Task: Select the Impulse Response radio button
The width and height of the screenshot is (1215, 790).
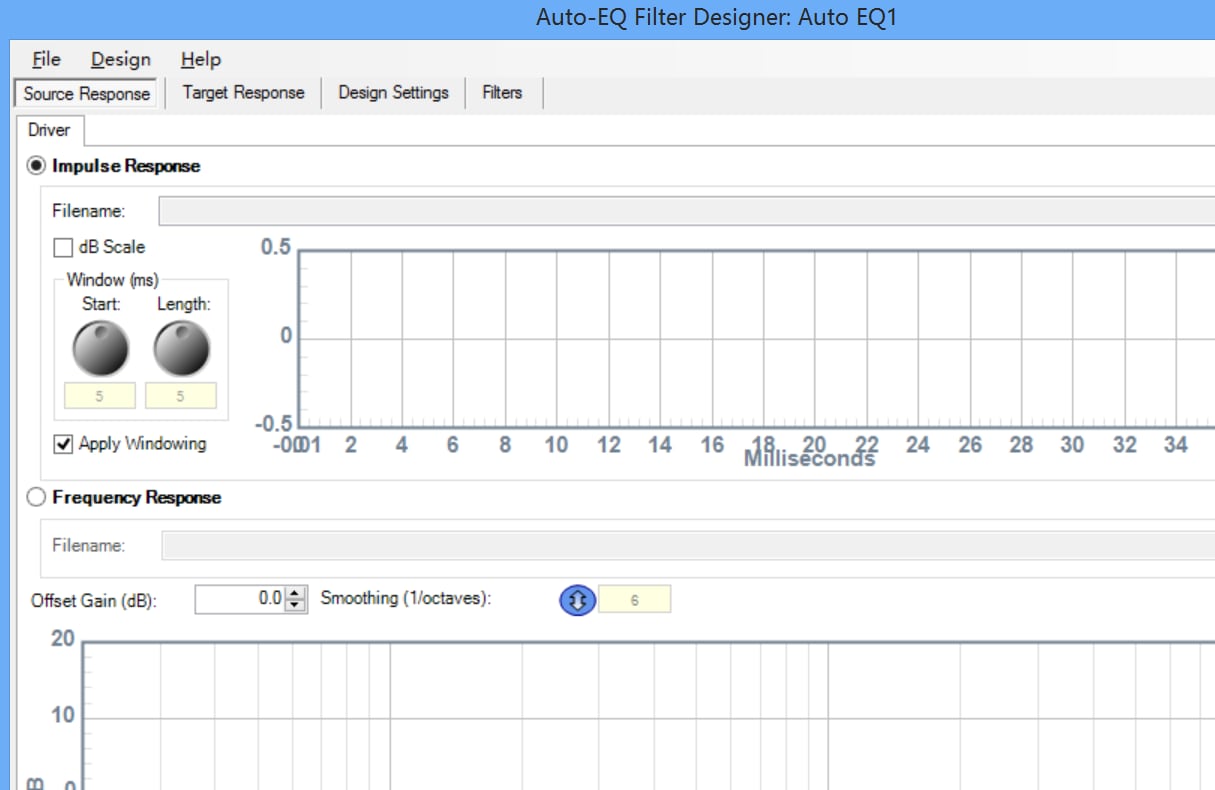Action: tap(37, 166)
